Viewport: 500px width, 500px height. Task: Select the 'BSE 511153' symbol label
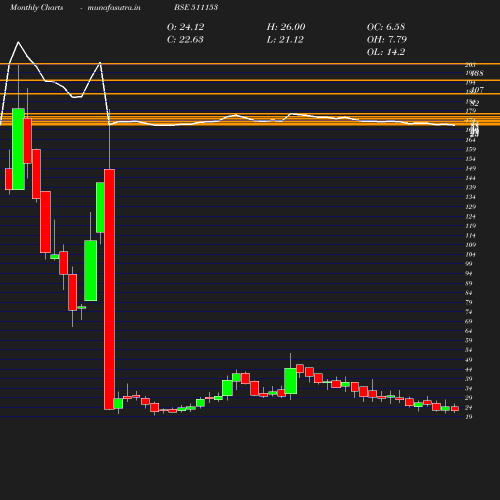point(196,7)
